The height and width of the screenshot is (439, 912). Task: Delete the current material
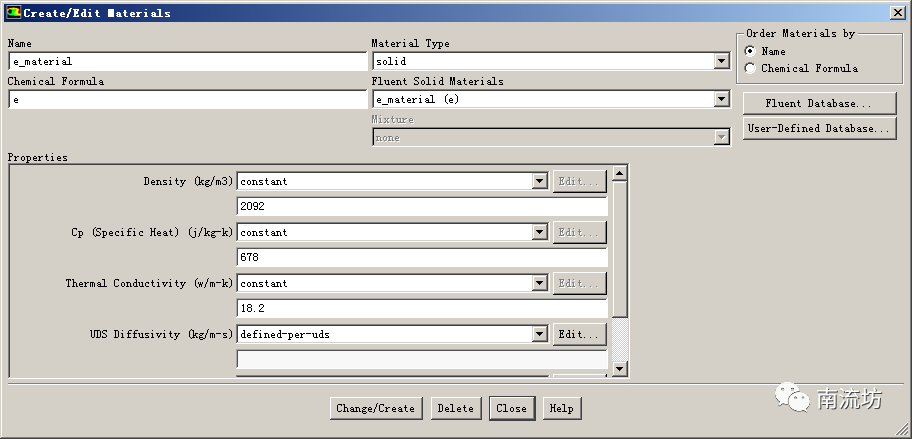point(455,408)
